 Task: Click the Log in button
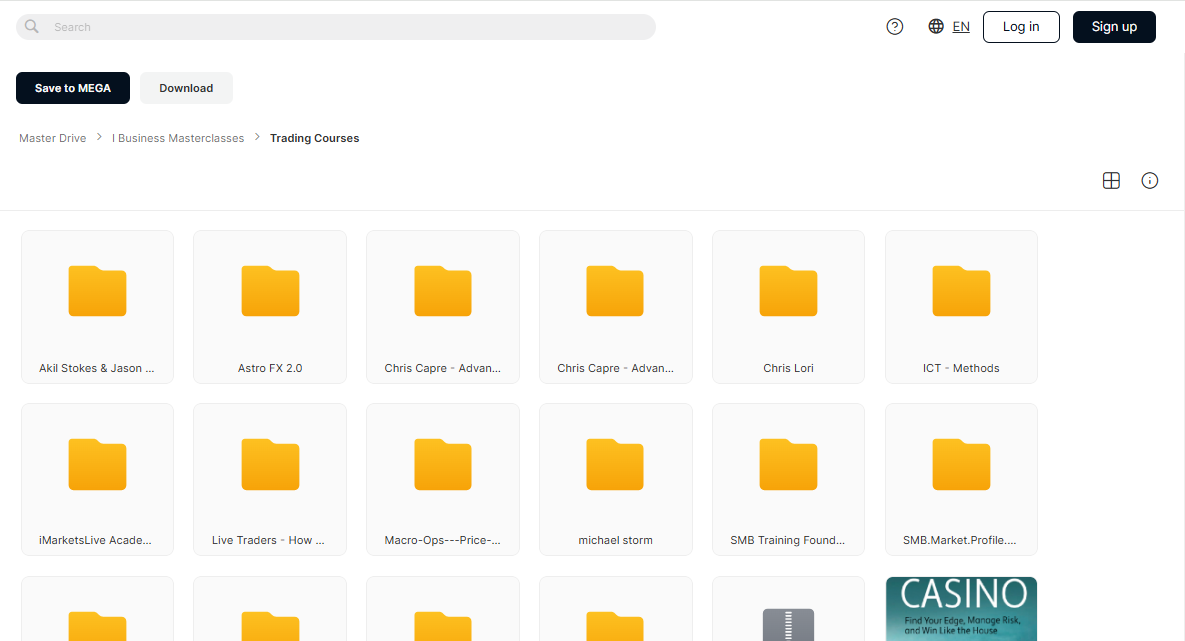click(1021, 26)
